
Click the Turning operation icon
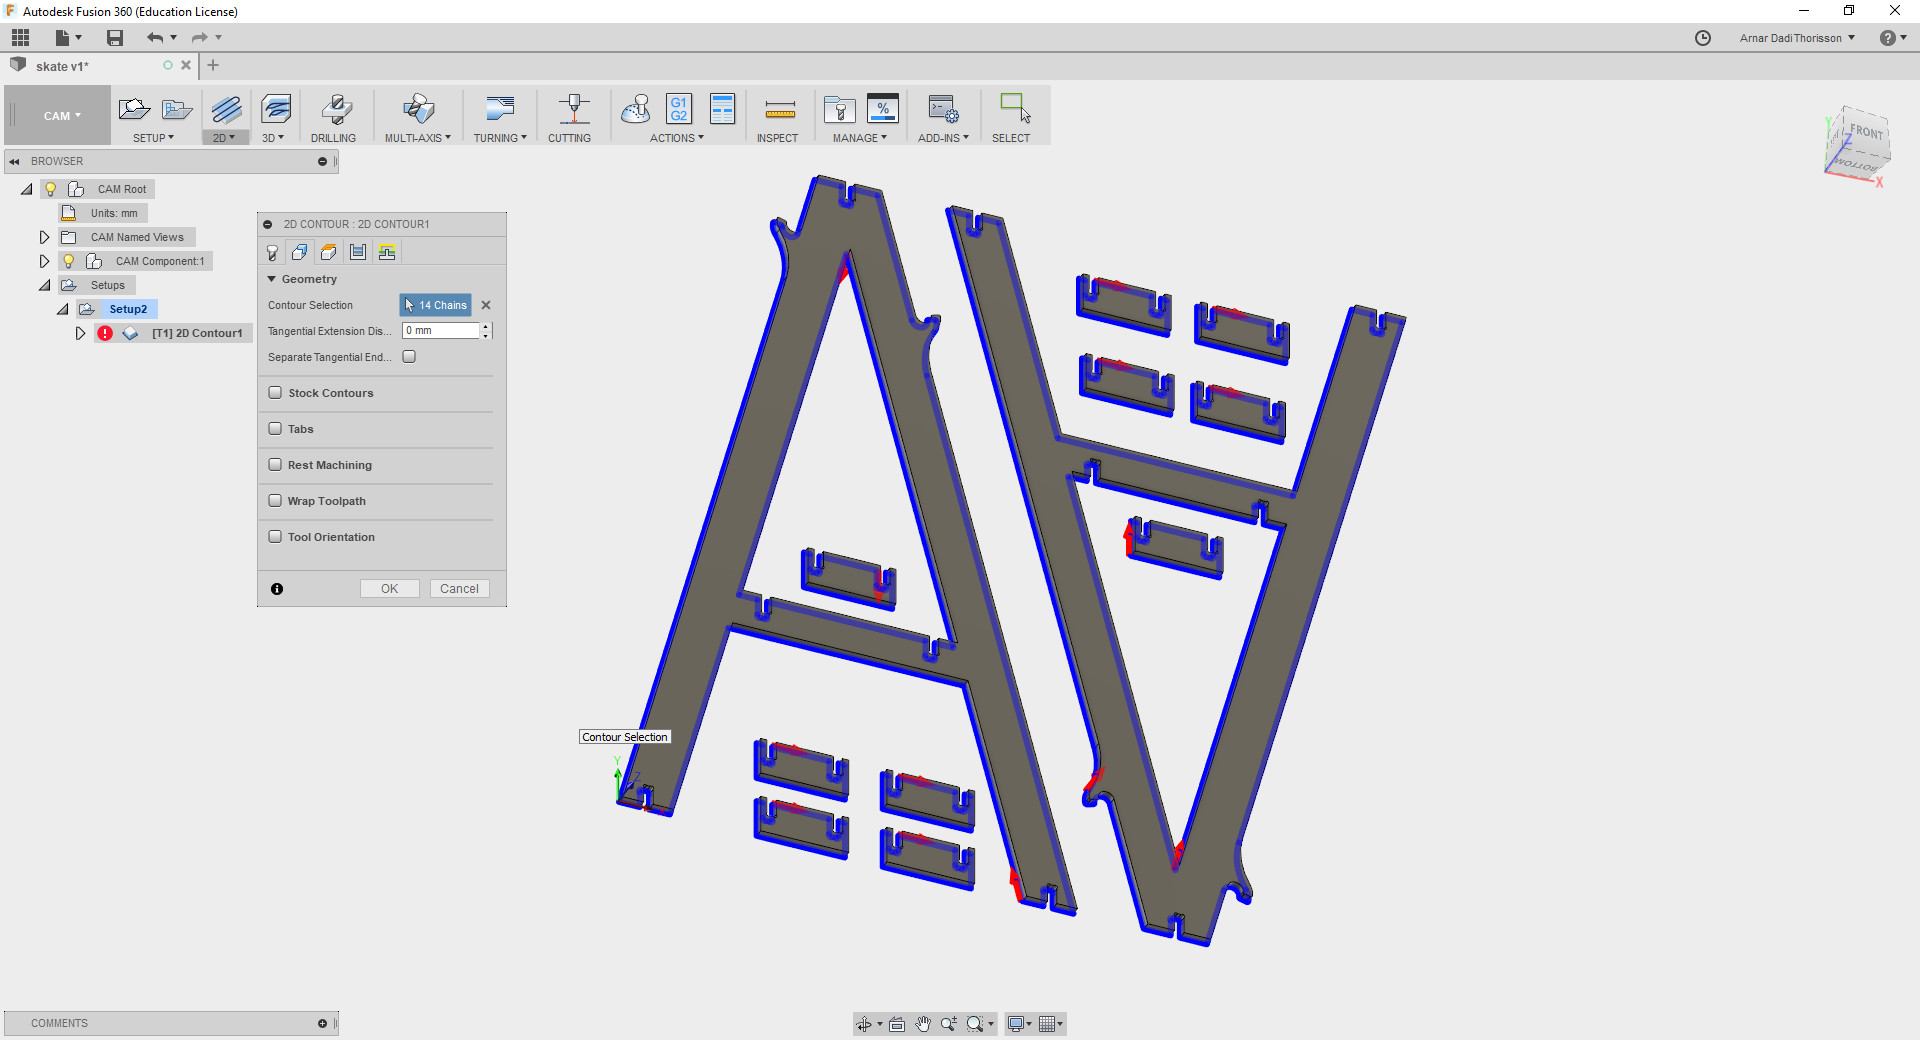500,109
